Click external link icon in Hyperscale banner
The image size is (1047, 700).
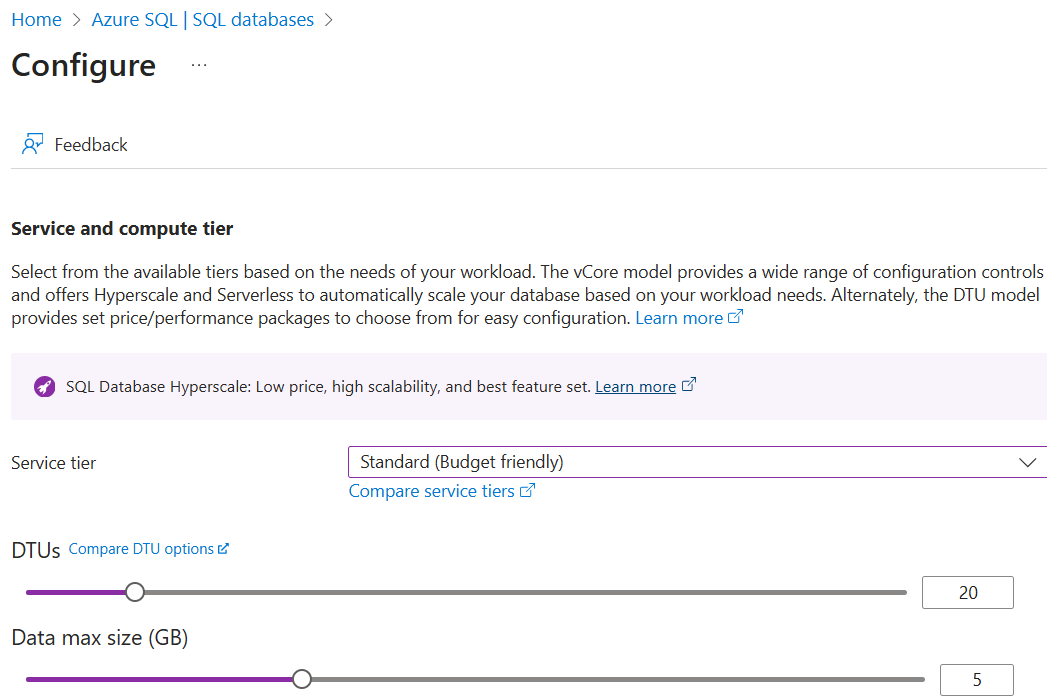click(x=688, y=385)
